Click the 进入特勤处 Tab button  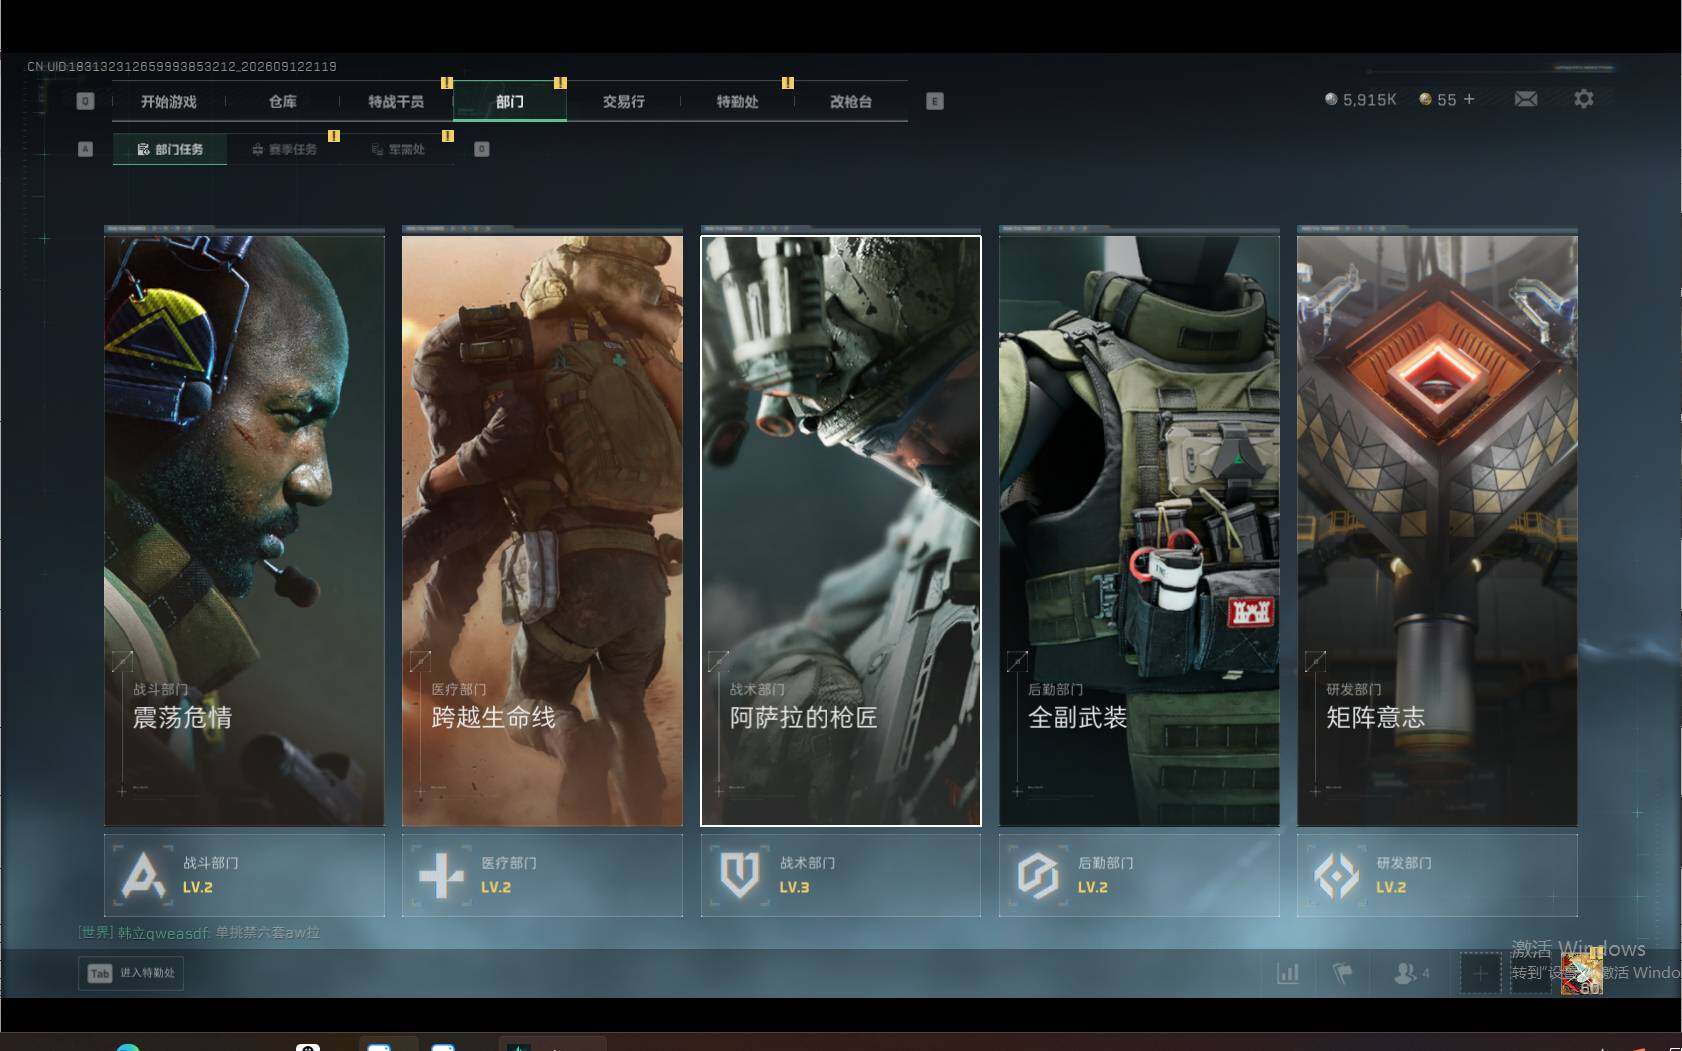[131, 973]
